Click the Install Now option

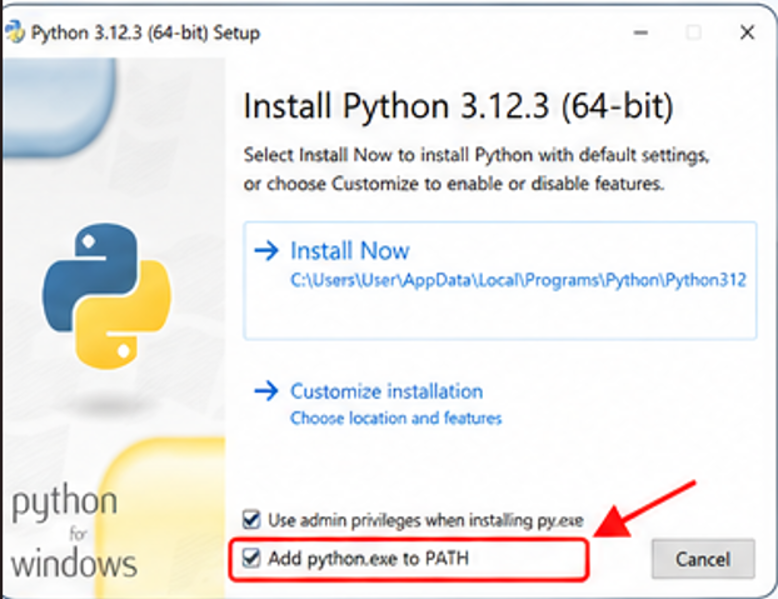click(500, 281)
